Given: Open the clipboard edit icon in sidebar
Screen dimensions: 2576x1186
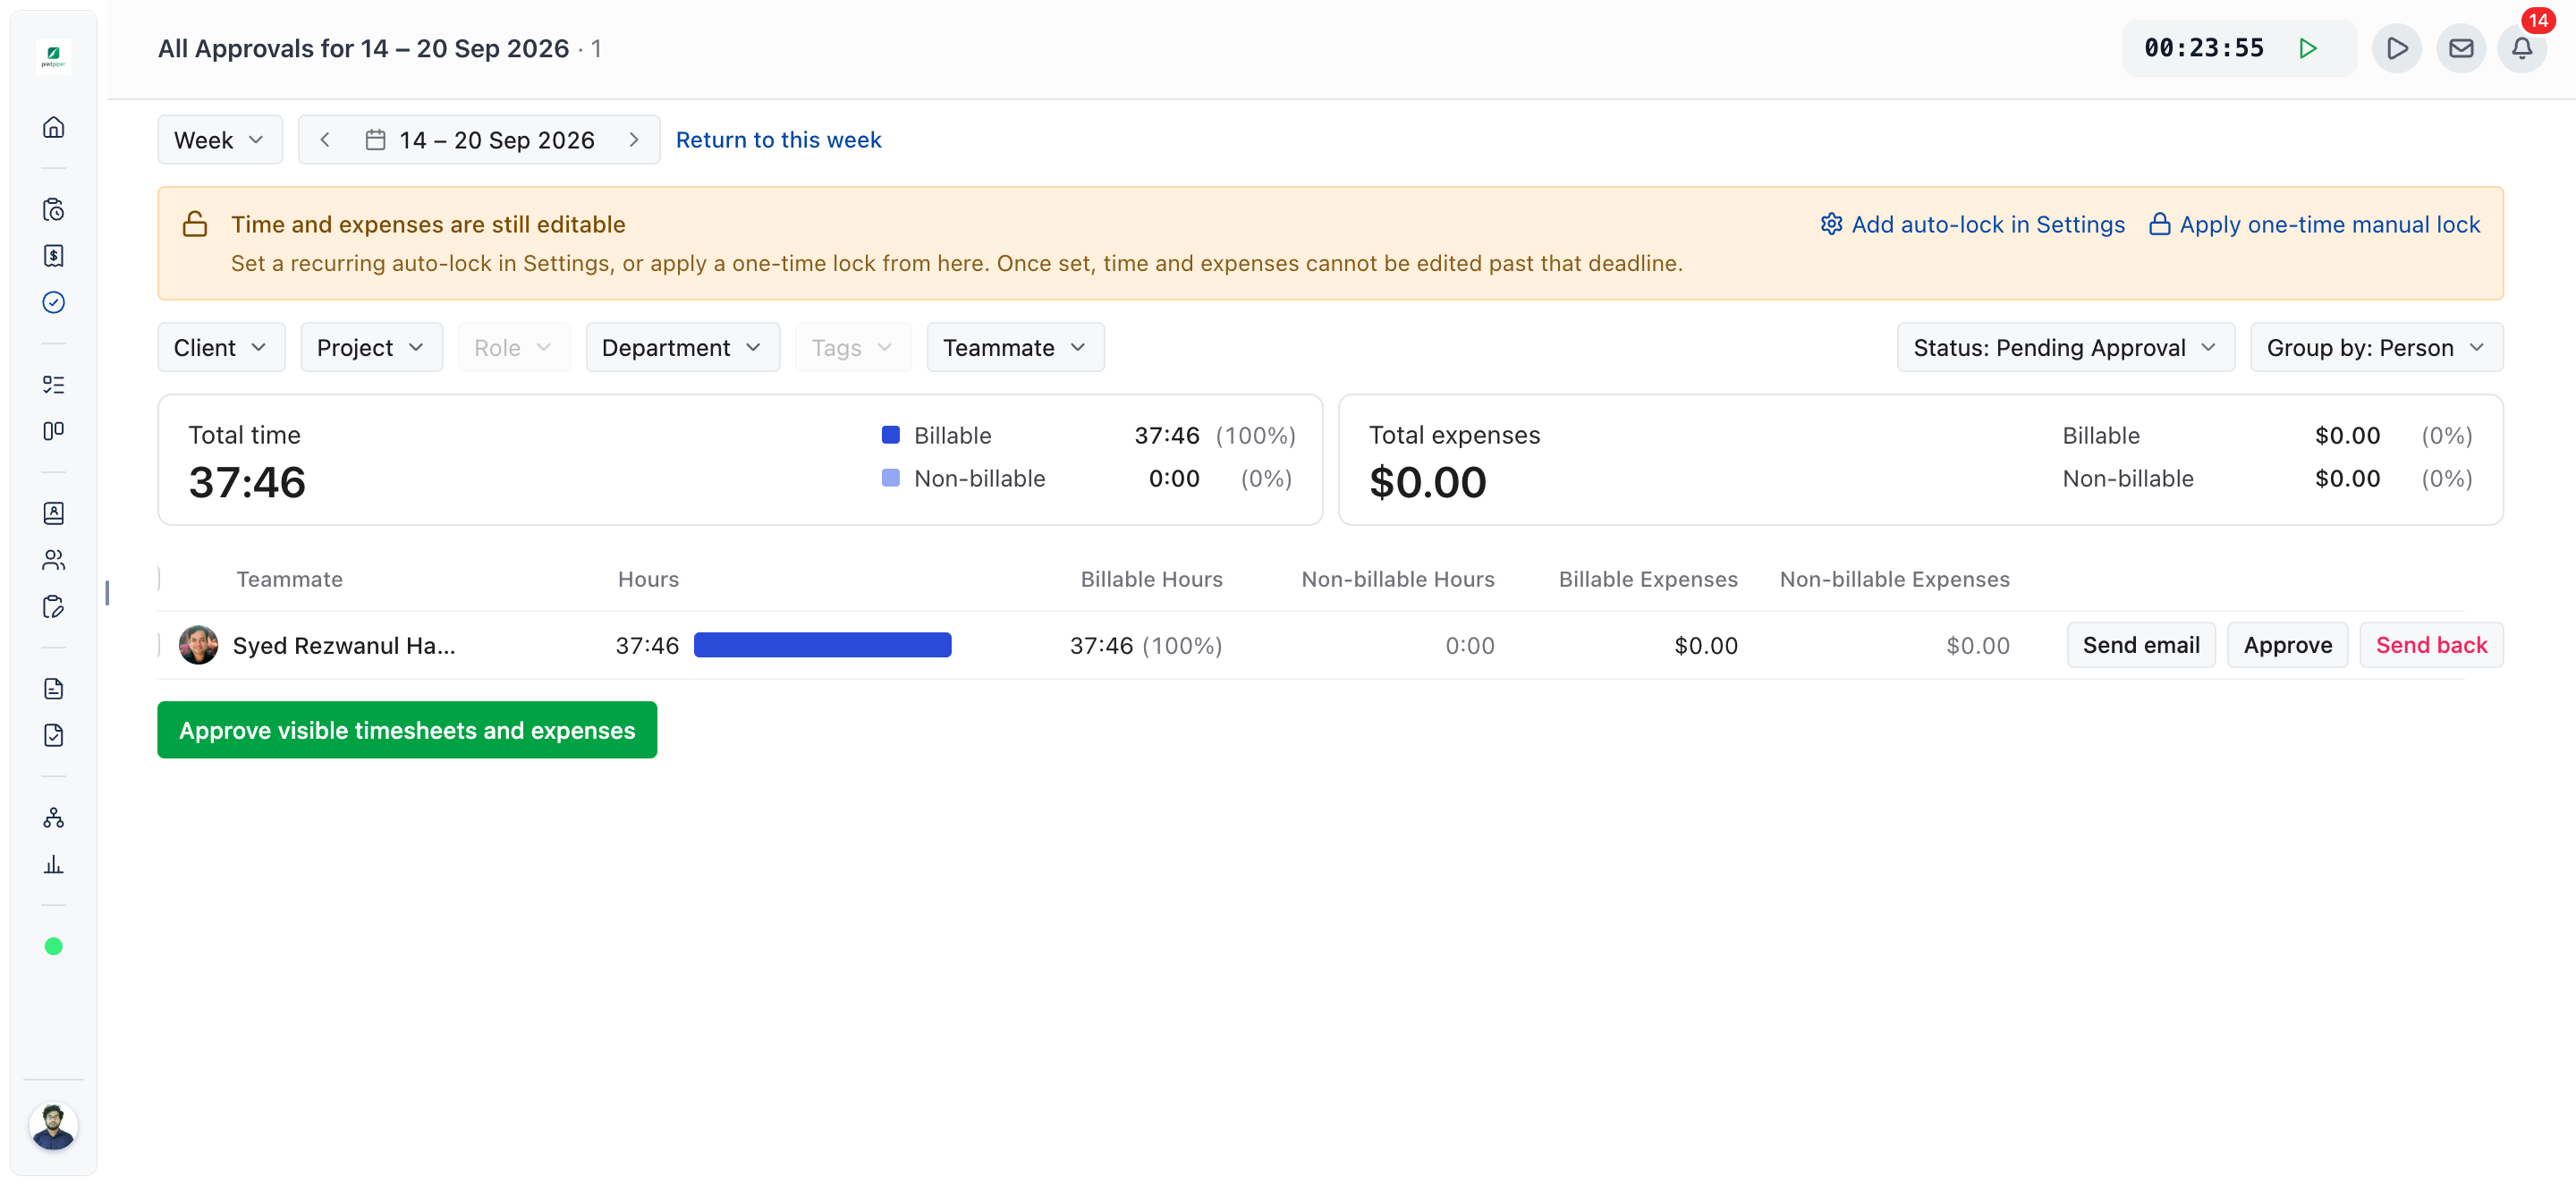Looking at the screenshot, I should click(53, 606).
